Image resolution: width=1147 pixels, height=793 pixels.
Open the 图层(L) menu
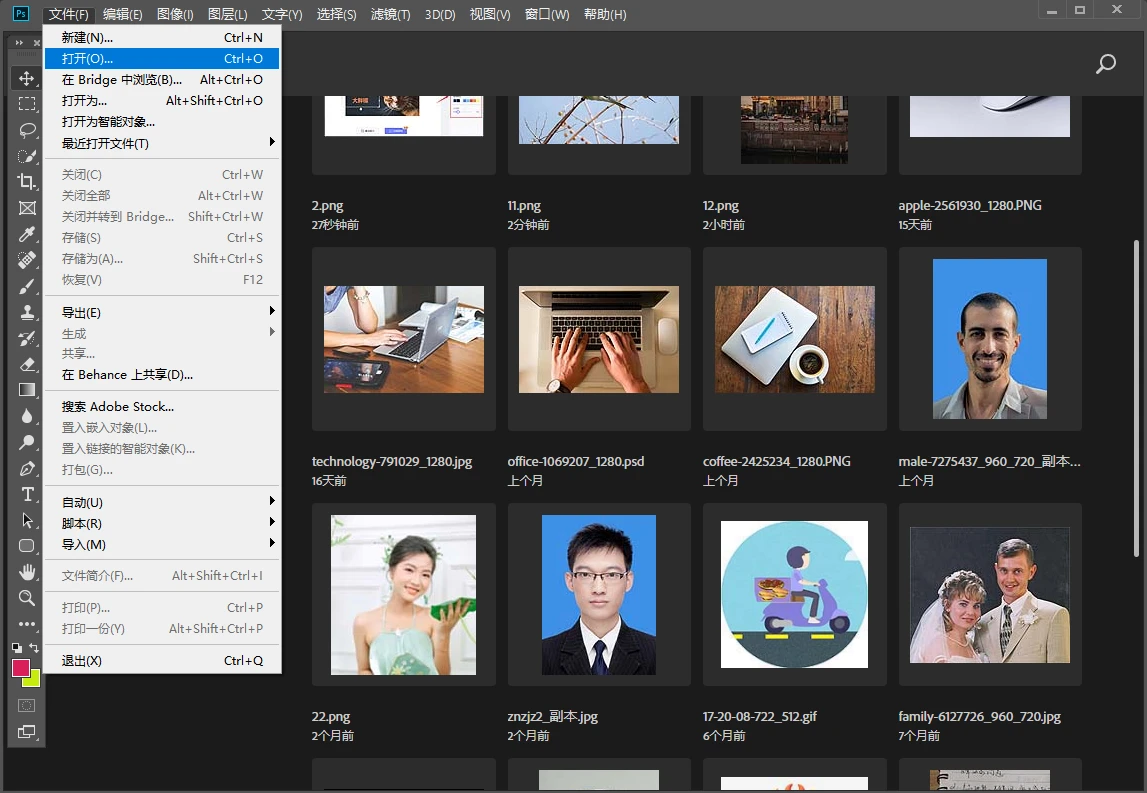pyautogui.click(x=227, y=15)
